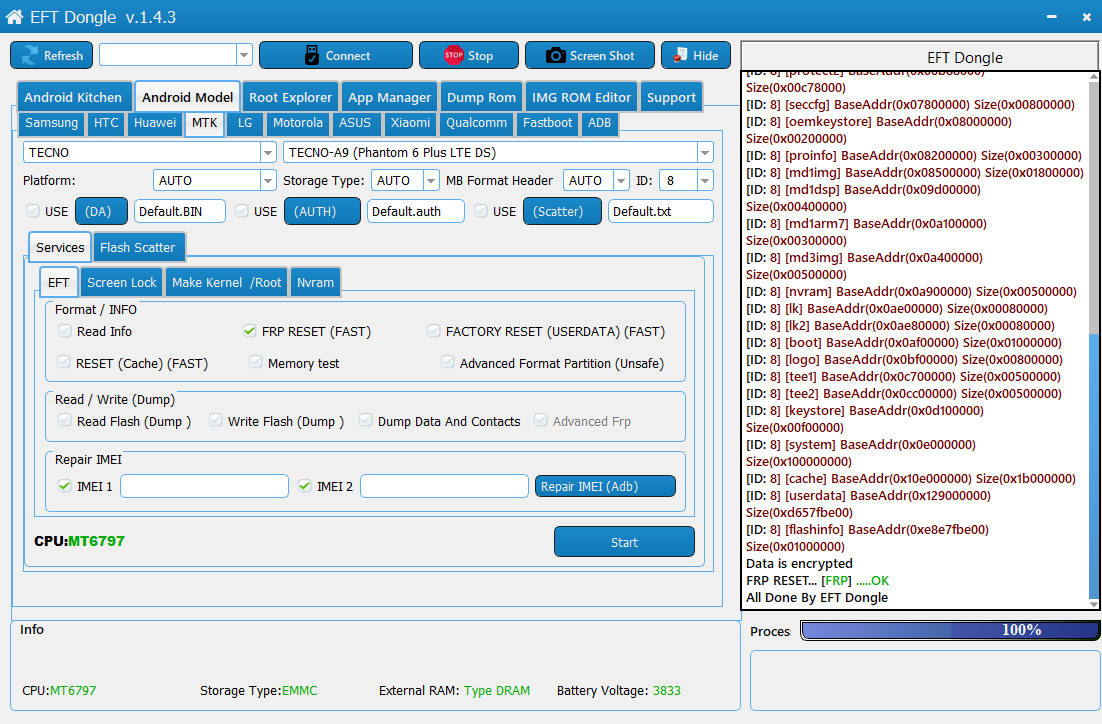Open the Support tab
The width and height of the screenshot is (1102, 724).
coord(671,98)
